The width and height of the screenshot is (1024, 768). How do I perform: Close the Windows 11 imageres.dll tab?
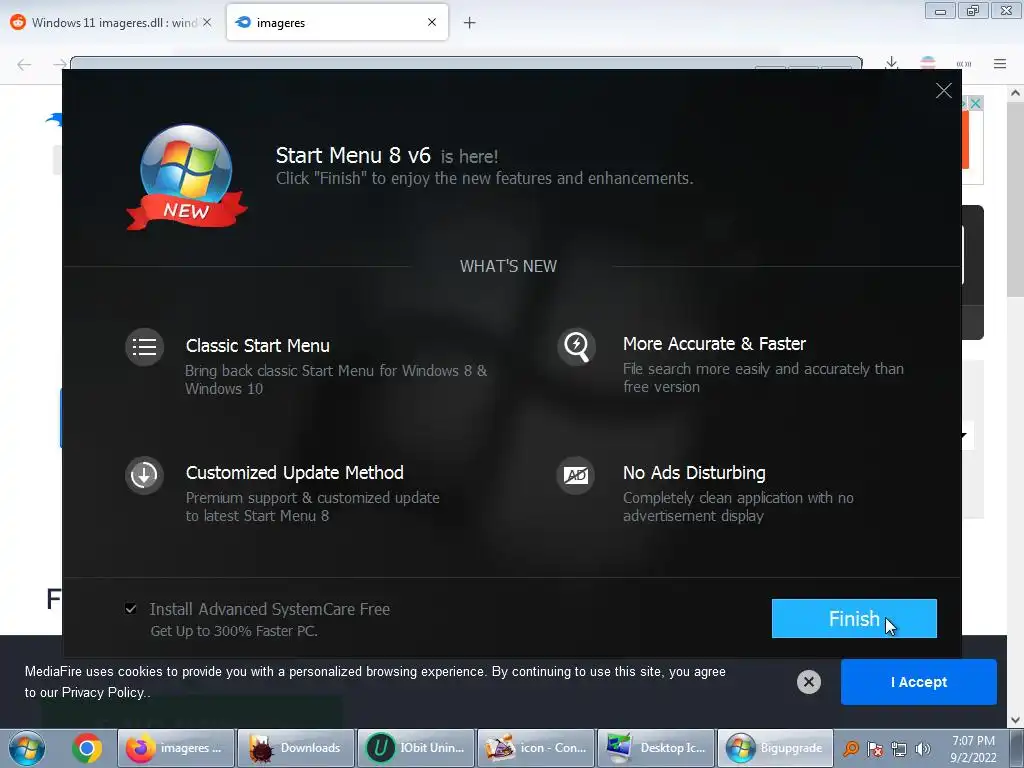[207, 22]
